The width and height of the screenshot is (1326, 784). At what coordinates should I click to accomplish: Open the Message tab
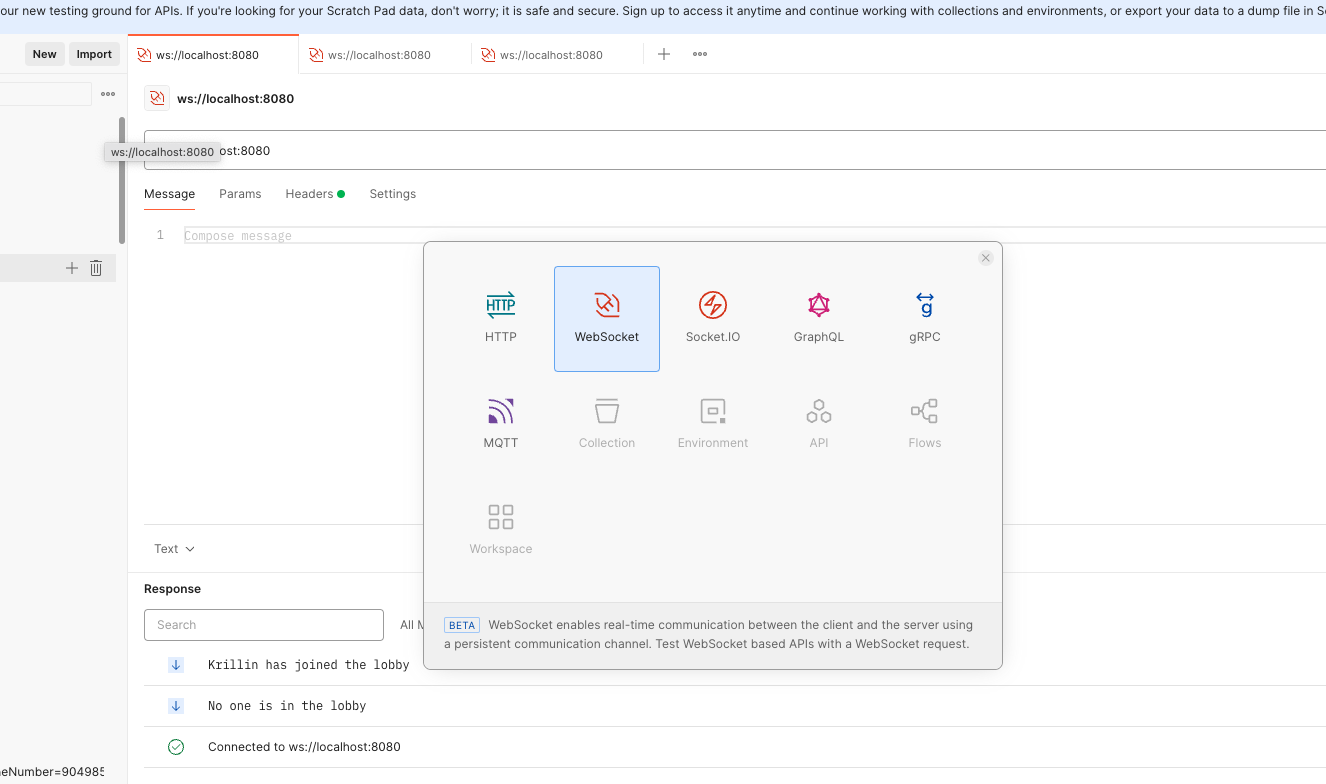click(x=170, y=194)
